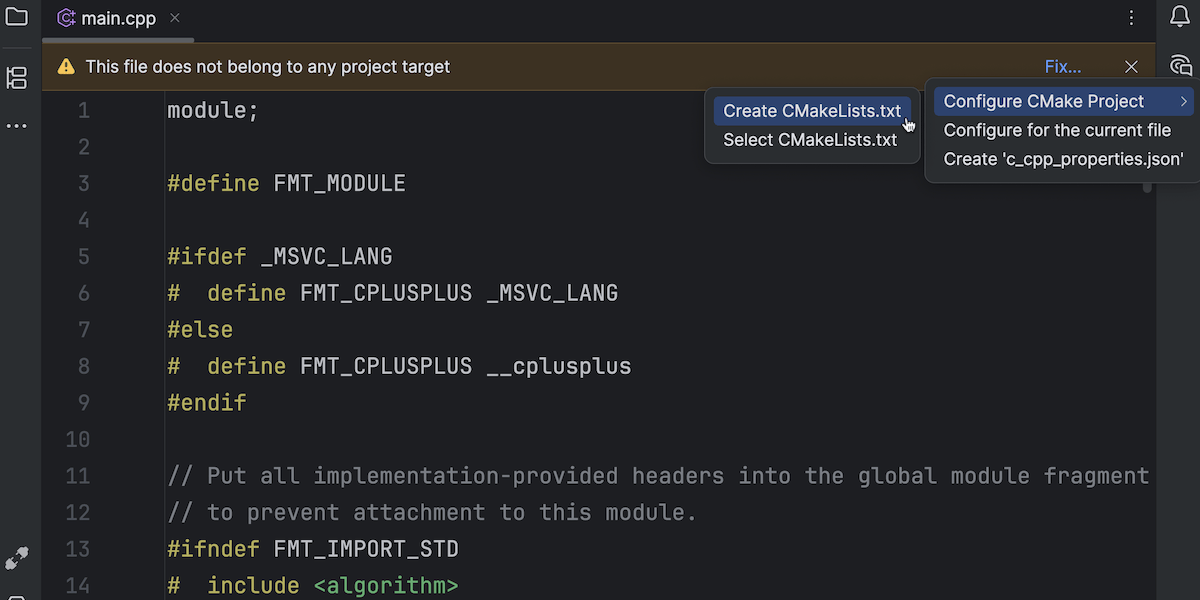The width and height of the screenshot is (1200, 600).
Task: Click the Fix... link in the banner
Action: point(1063,67)
